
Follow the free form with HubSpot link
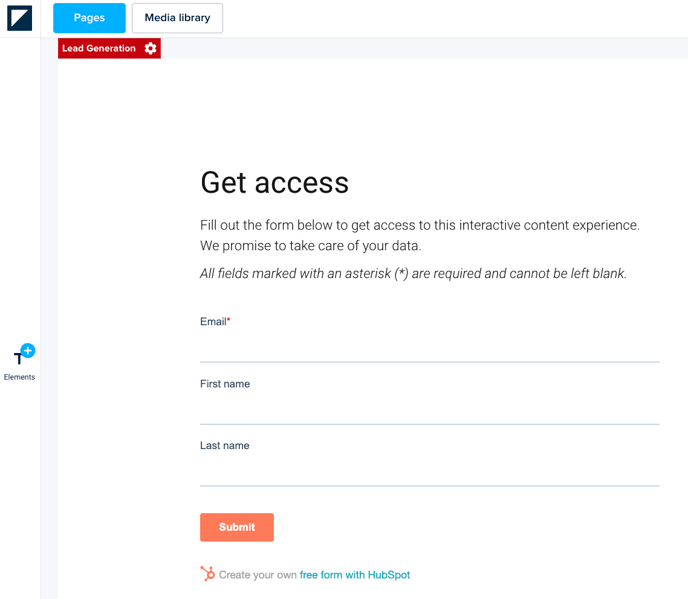[355, 575]
